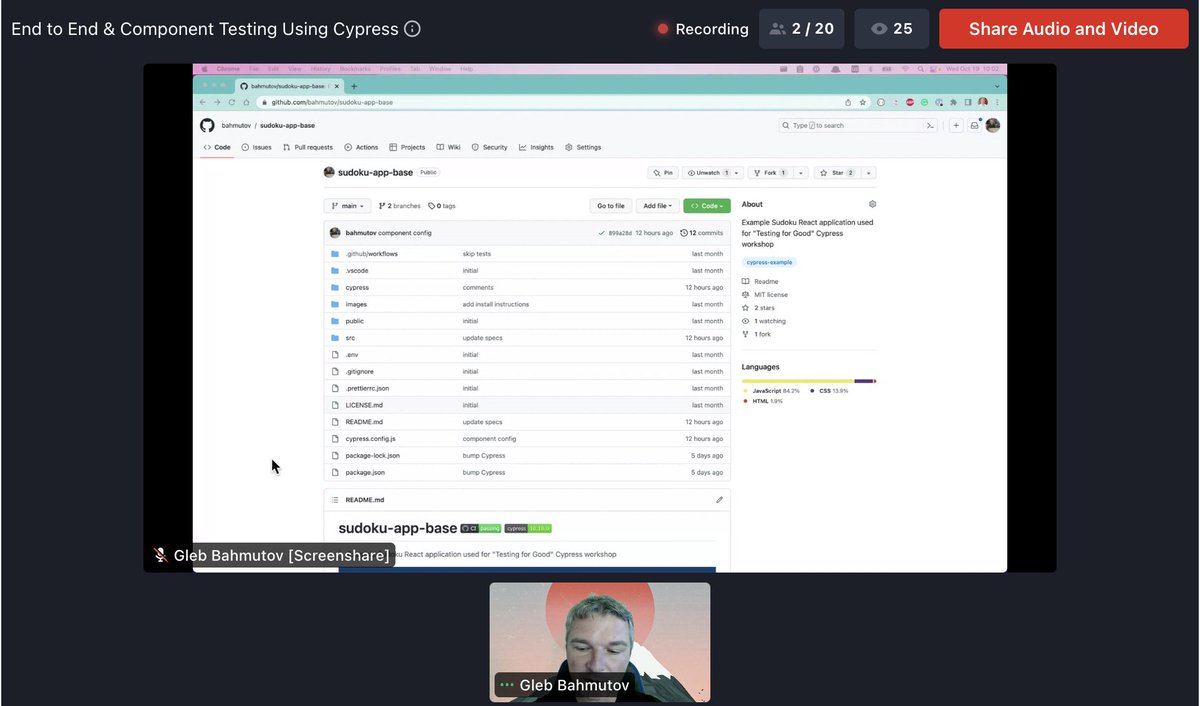Open the .env file
The image size is (1200, 706).
(352, 355)
